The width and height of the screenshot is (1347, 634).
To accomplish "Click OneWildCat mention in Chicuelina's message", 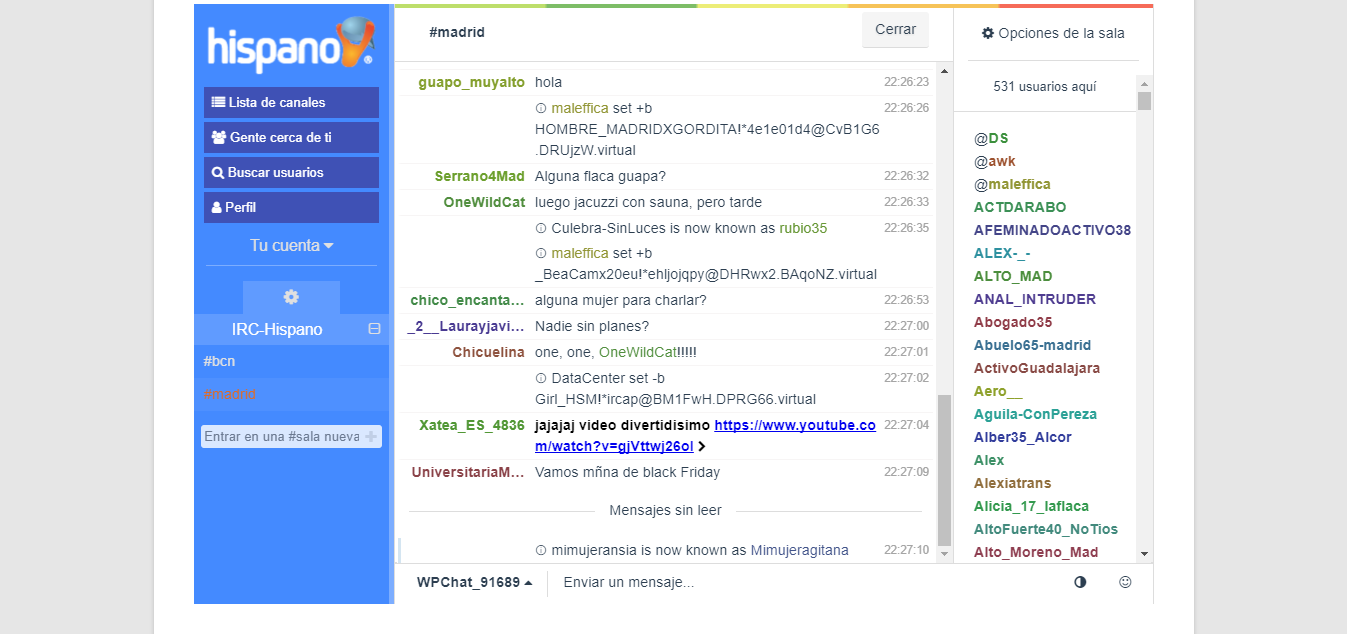I will tap(638, 352).
